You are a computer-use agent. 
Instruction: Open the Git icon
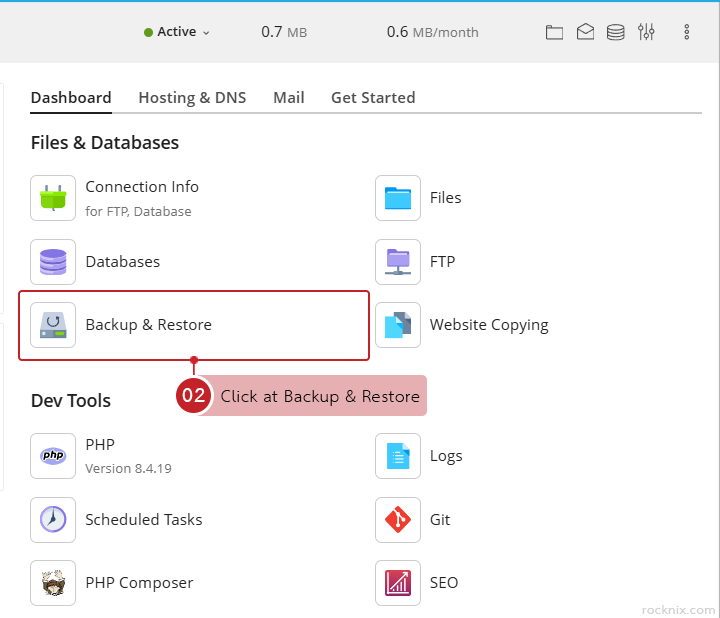coord(398,520)
